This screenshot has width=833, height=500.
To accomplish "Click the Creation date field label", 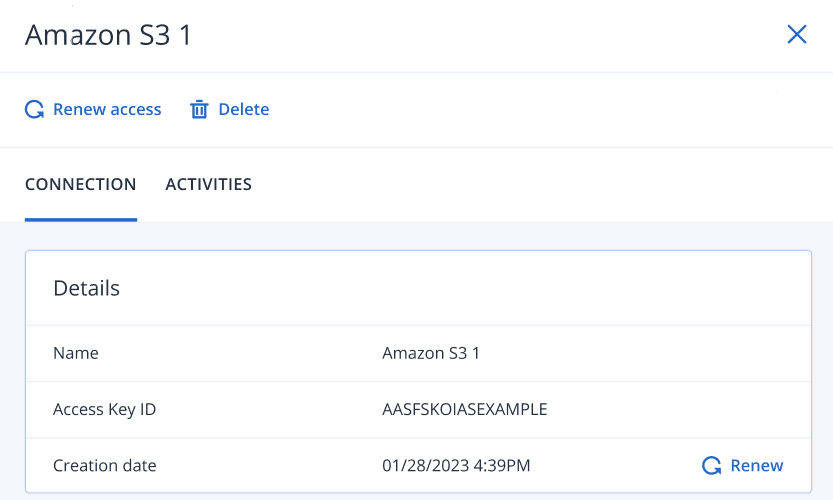I will tap(105, 466).
